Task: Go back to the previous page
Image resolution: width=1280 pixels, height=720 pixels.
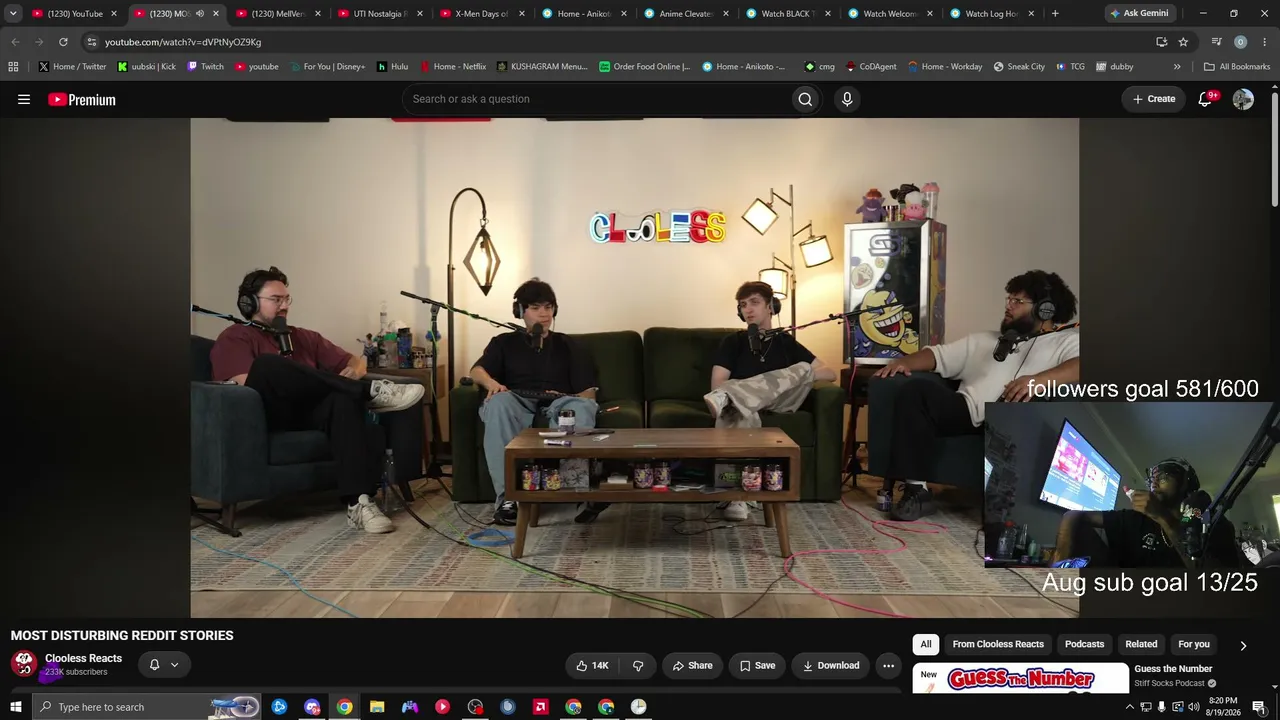Action: (15, 42)
